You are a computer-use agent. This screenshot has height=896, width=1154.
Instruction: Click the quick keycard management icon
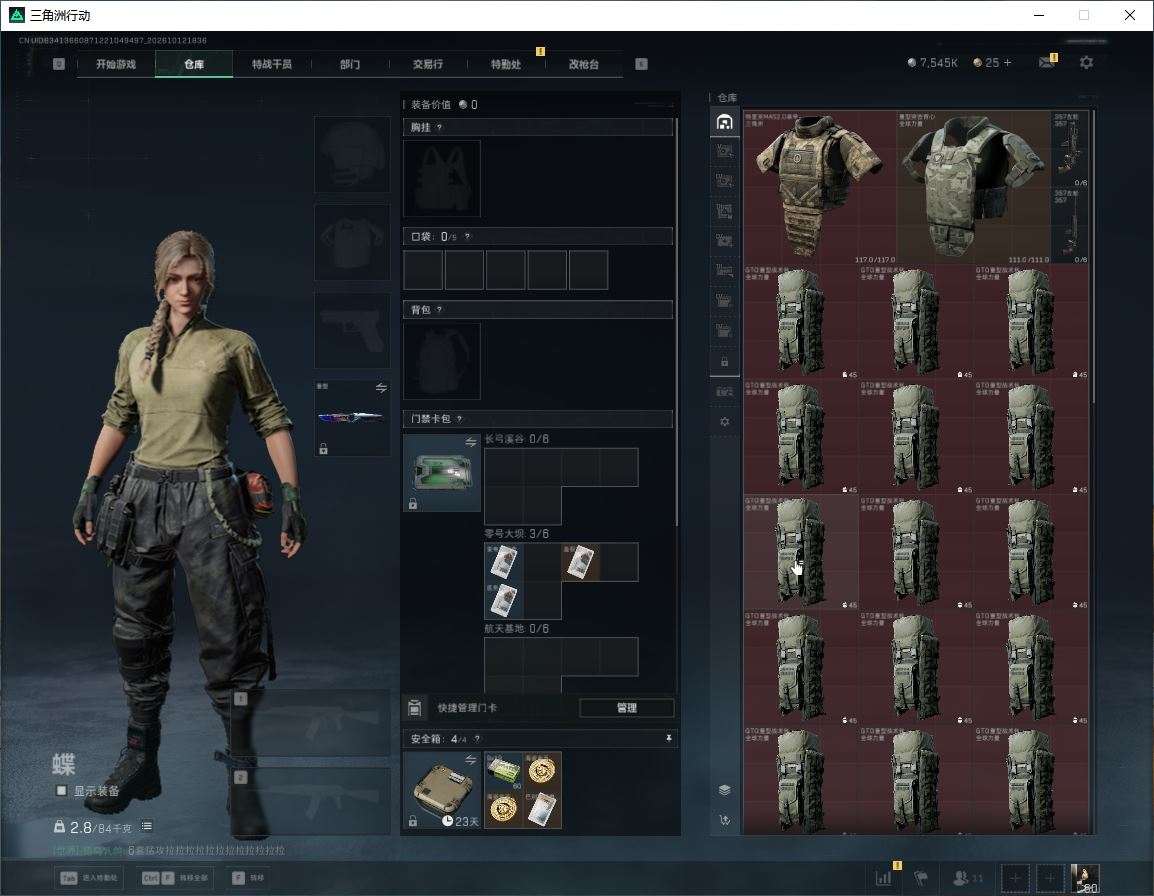click(414, 708)
